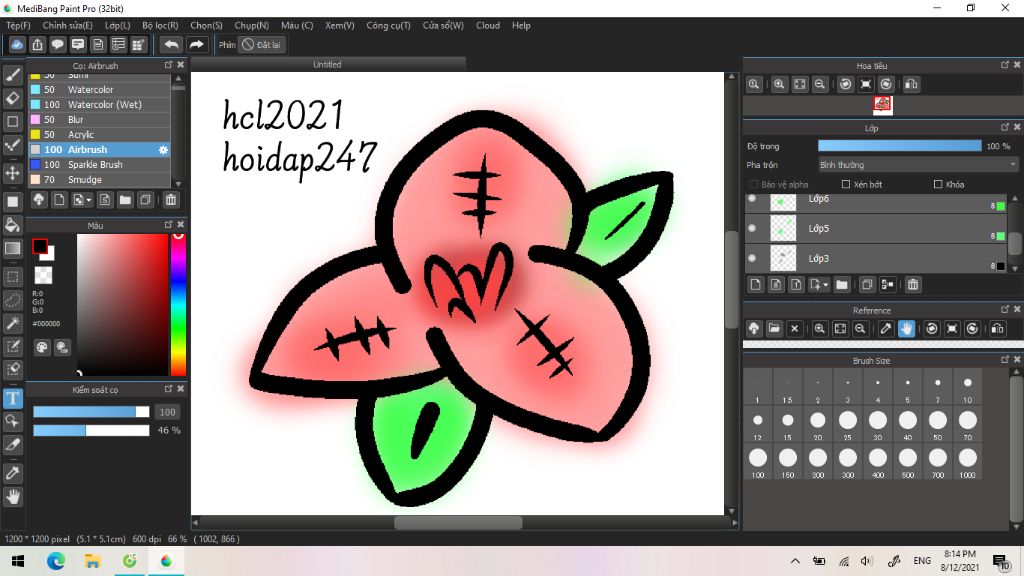Undock the Lớp layers panel

[1004, 127]
